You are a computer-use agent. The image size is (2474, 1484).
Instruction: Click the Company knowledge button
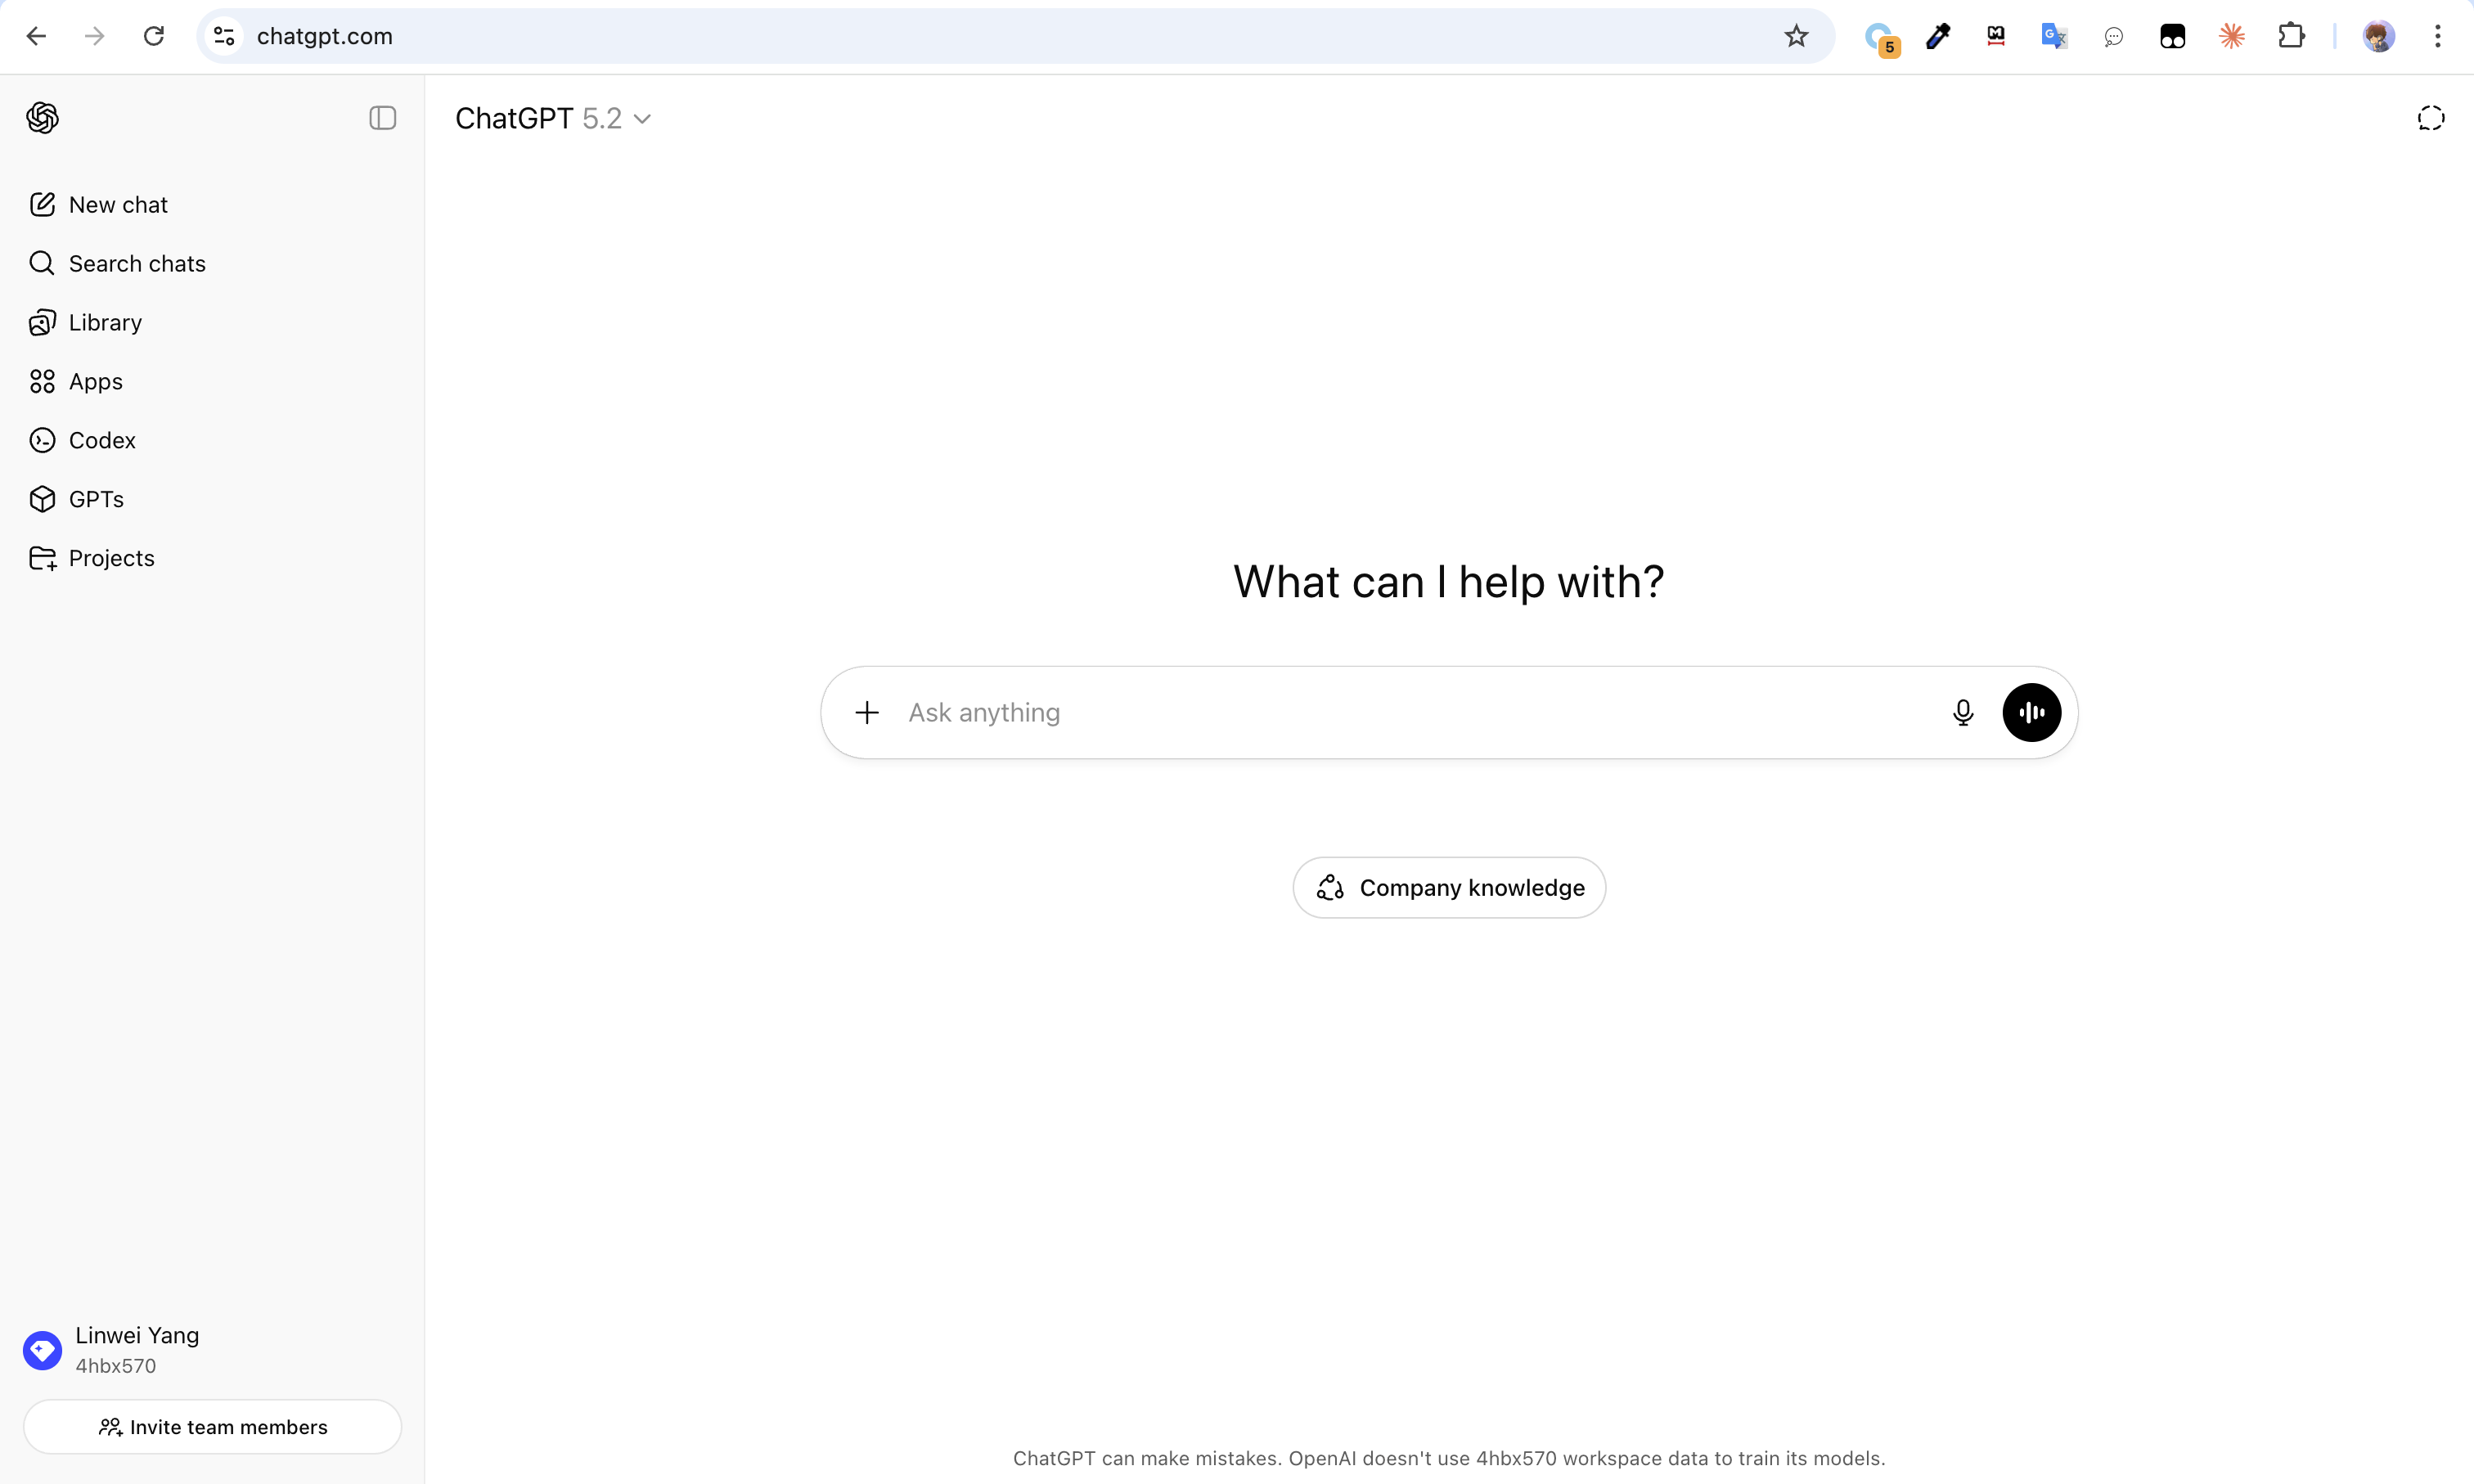click(1449, 888)
